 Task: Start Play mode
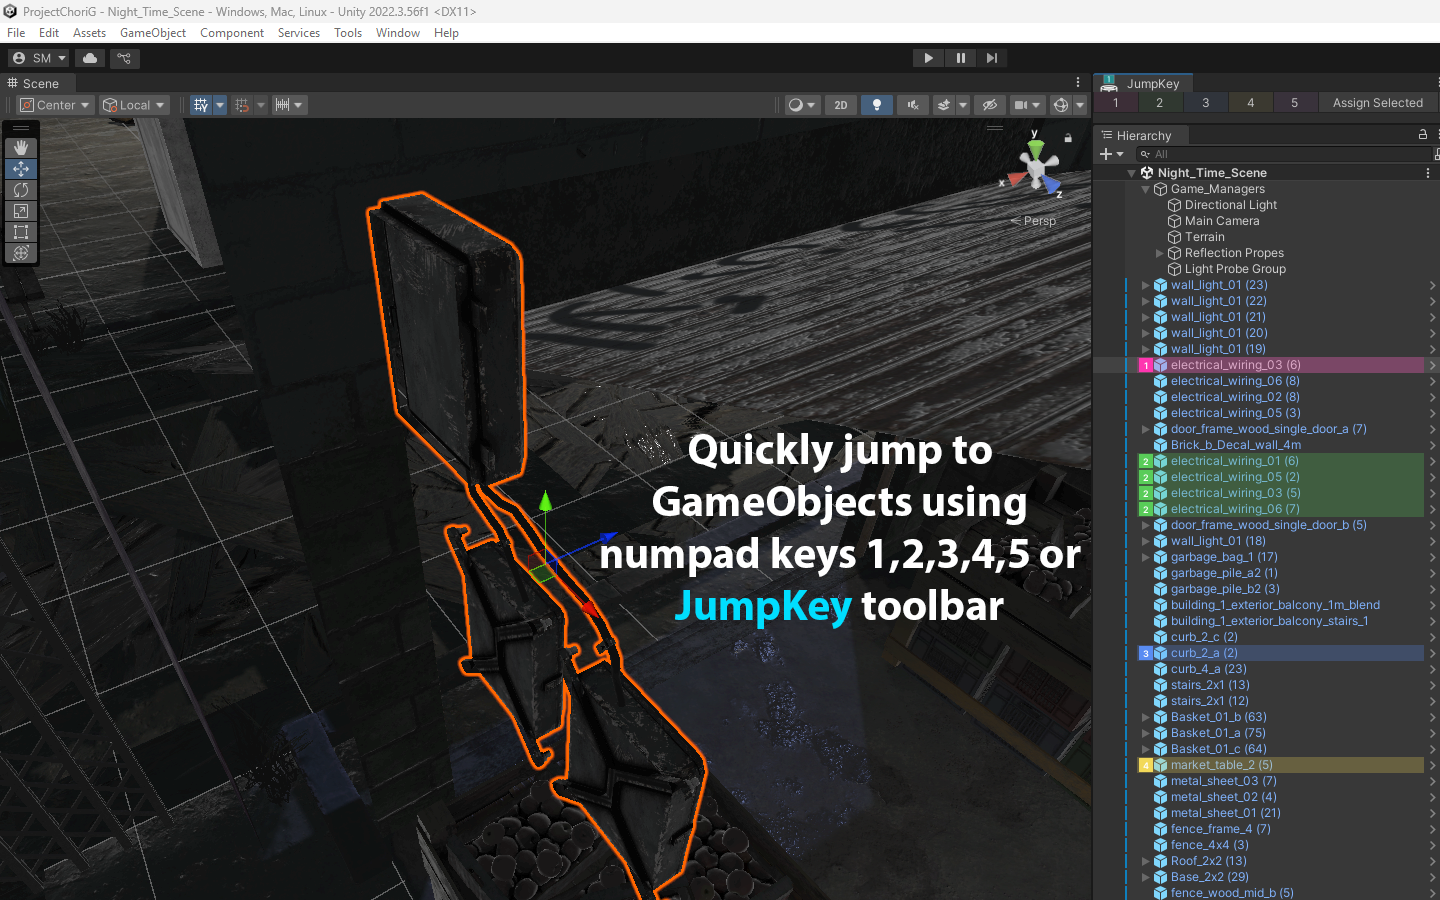click(x=929, y=58)
